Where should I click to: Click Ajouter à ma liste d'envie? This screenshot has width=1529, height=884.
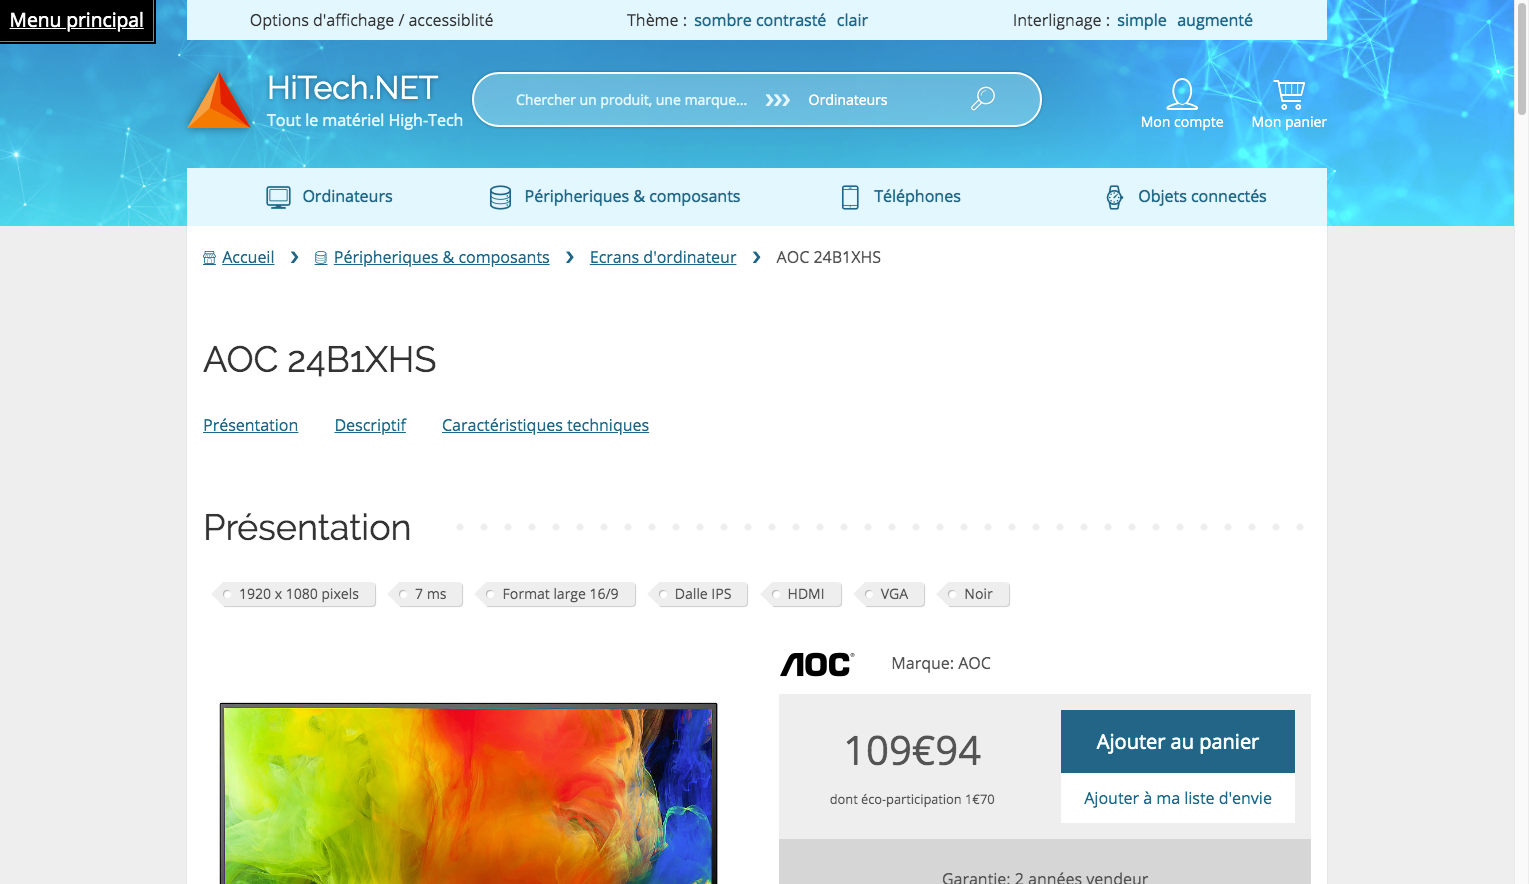[x=1177, y=798]
